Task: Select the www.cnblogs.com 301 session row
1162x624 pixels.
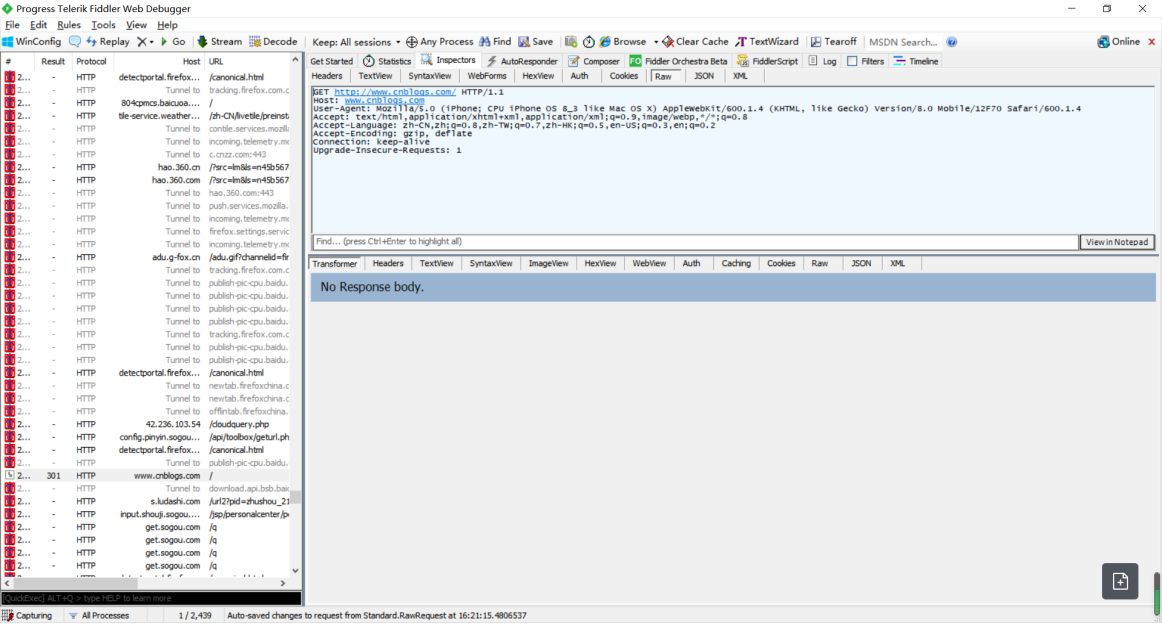Action: point(147,476)
